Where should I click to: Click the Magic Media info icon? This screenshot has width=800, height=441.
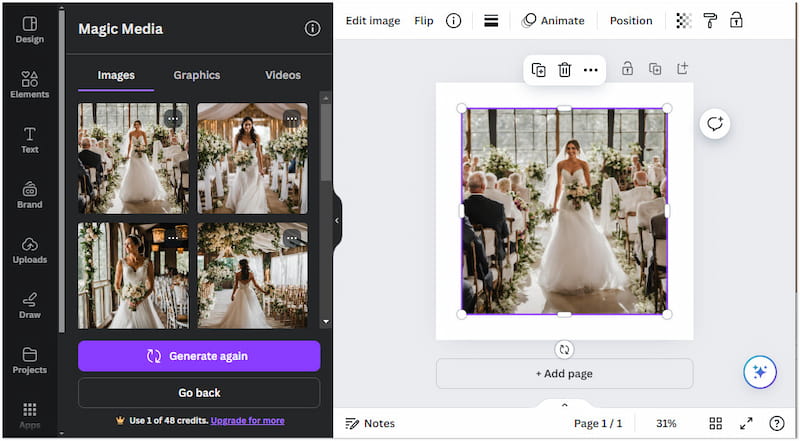(312, 29)
